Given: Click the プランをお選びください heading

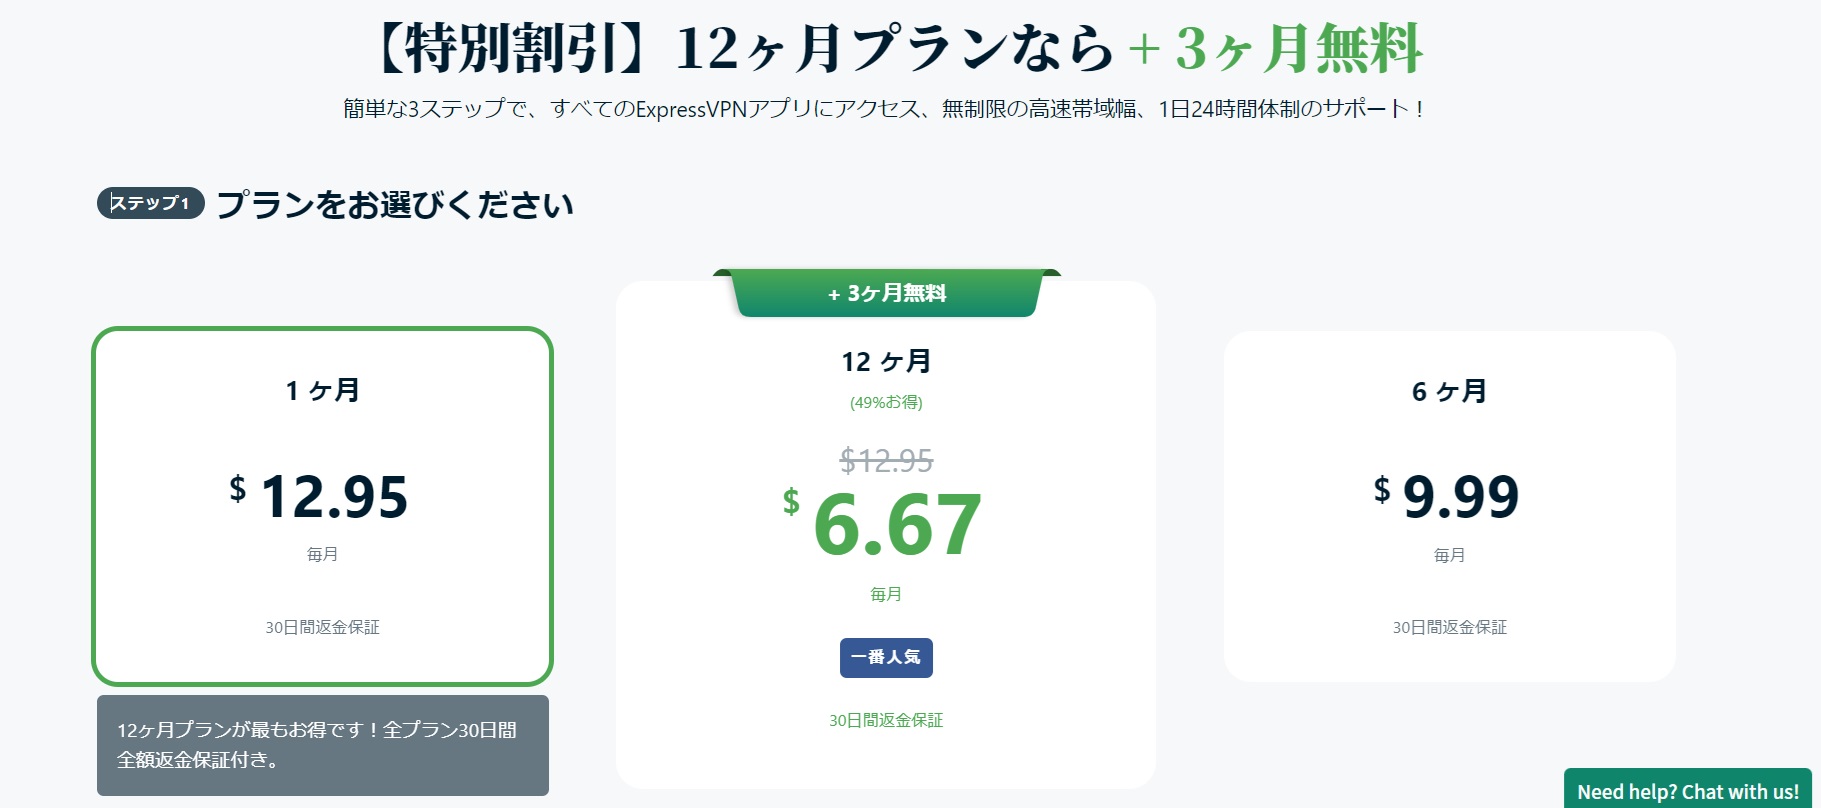Looking at the screenshot, I should click(395, 204).
